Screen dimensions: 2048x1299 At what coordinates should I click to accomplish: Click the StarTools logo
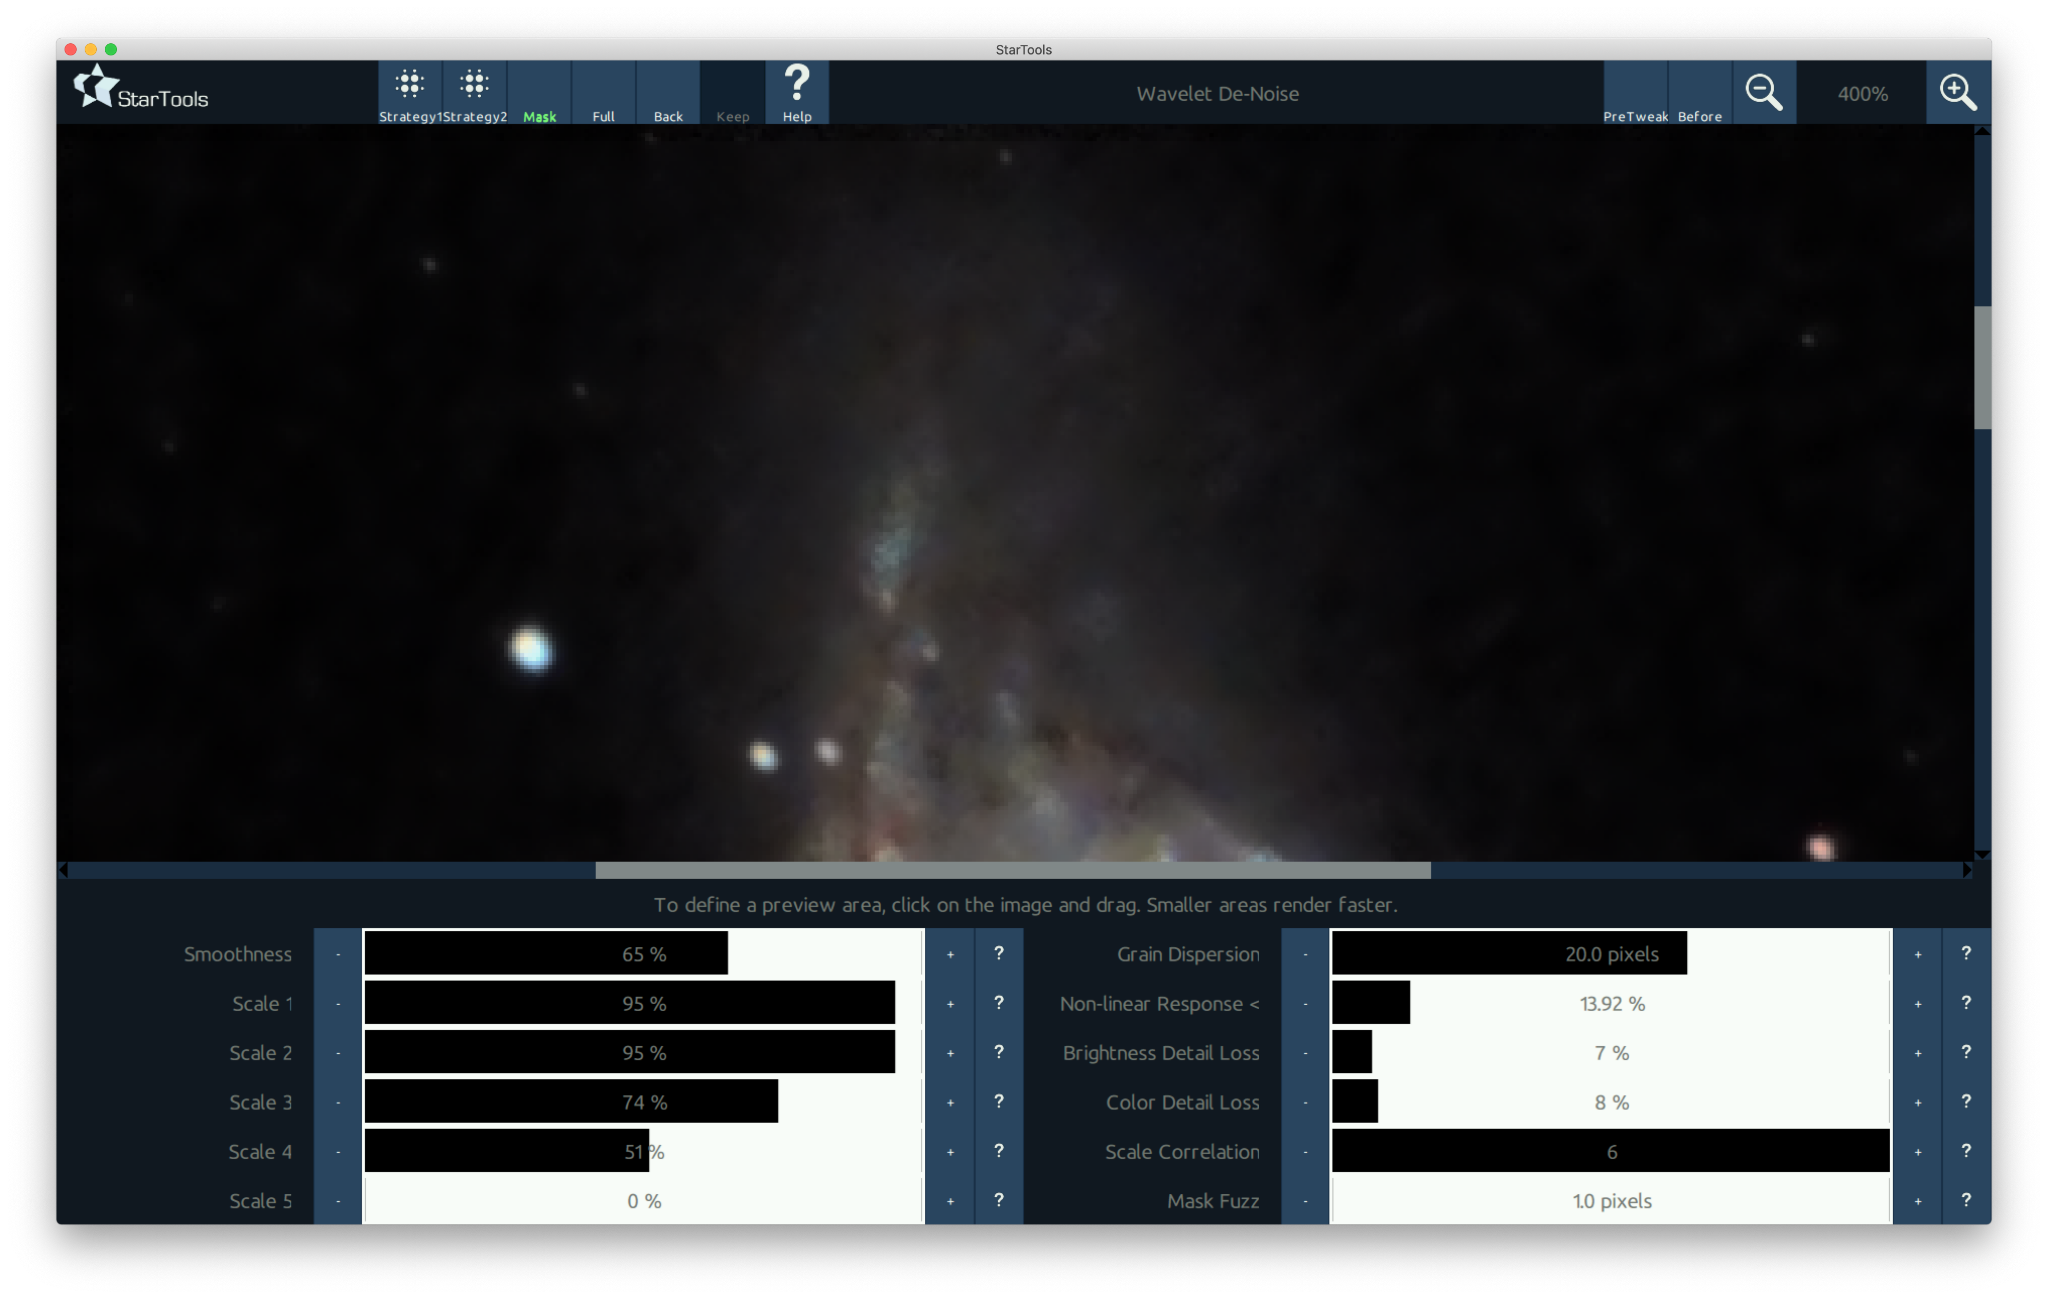click(141, 90)
